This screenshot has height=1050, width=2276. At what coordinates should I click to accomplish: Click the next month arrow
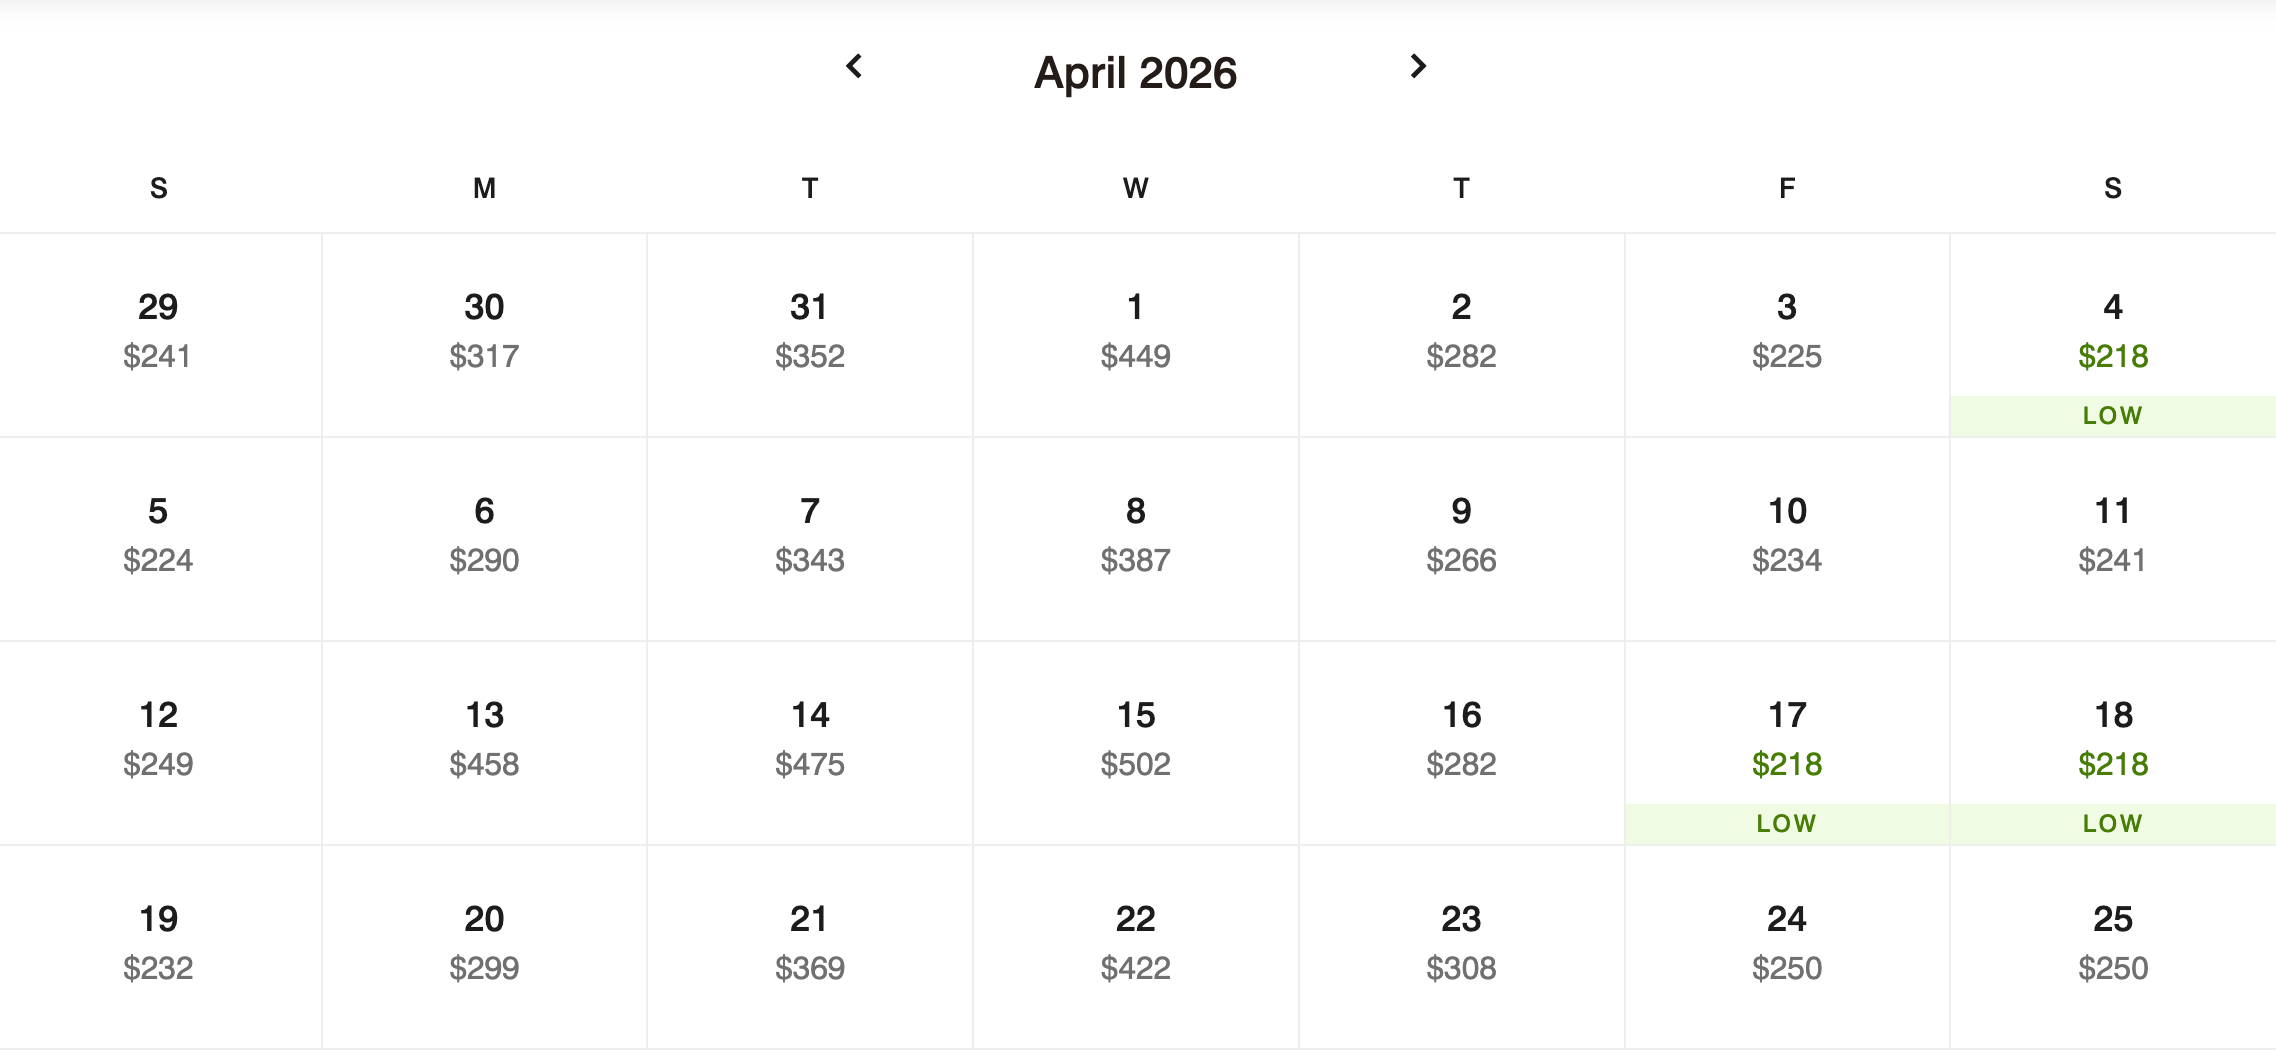pyautogui.click(x=1417, y=68)
